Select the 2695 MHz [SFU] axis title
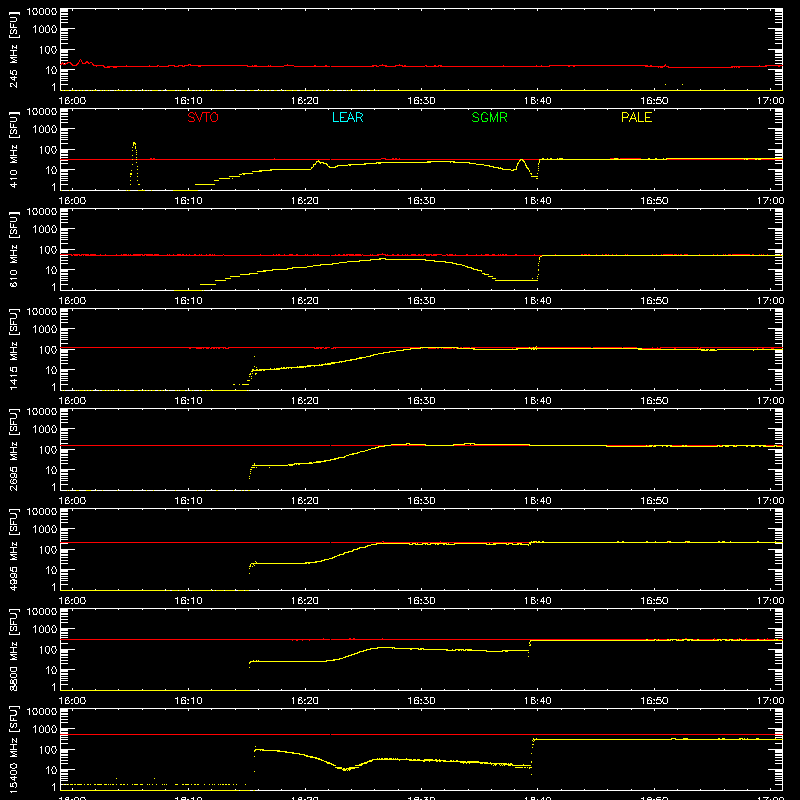Image resolution: width=800 pixels, height=800 pixels. pyautogui.click(x=13, y=449)
